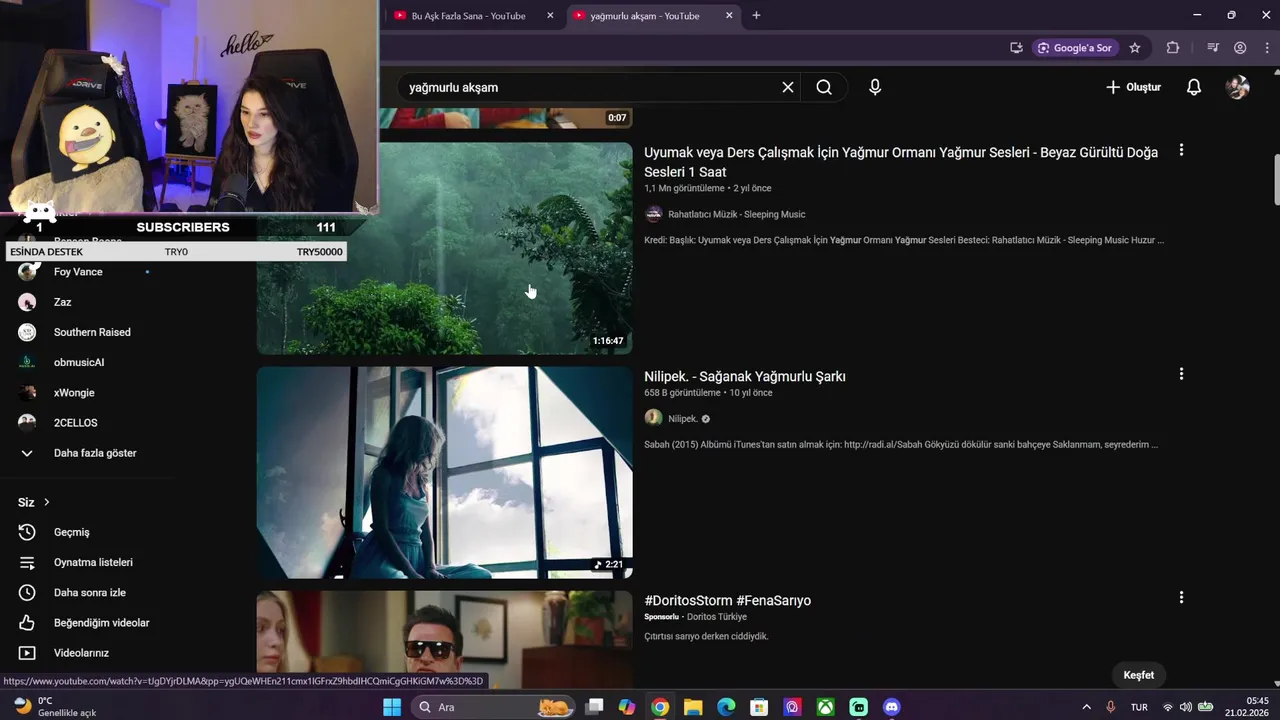
Task: Open options for the DoritosStorm ad
Action: [1181, 597]
